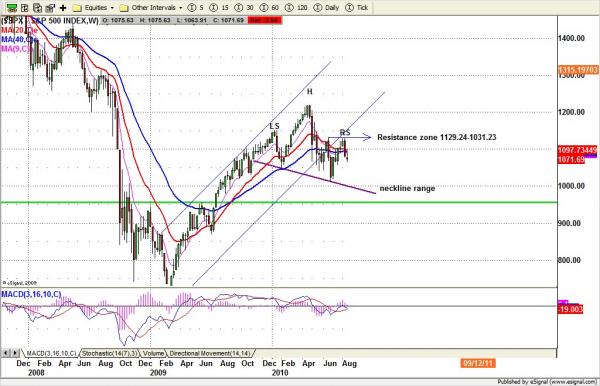Click the refresh page toolbar icon

coord(37,8)
